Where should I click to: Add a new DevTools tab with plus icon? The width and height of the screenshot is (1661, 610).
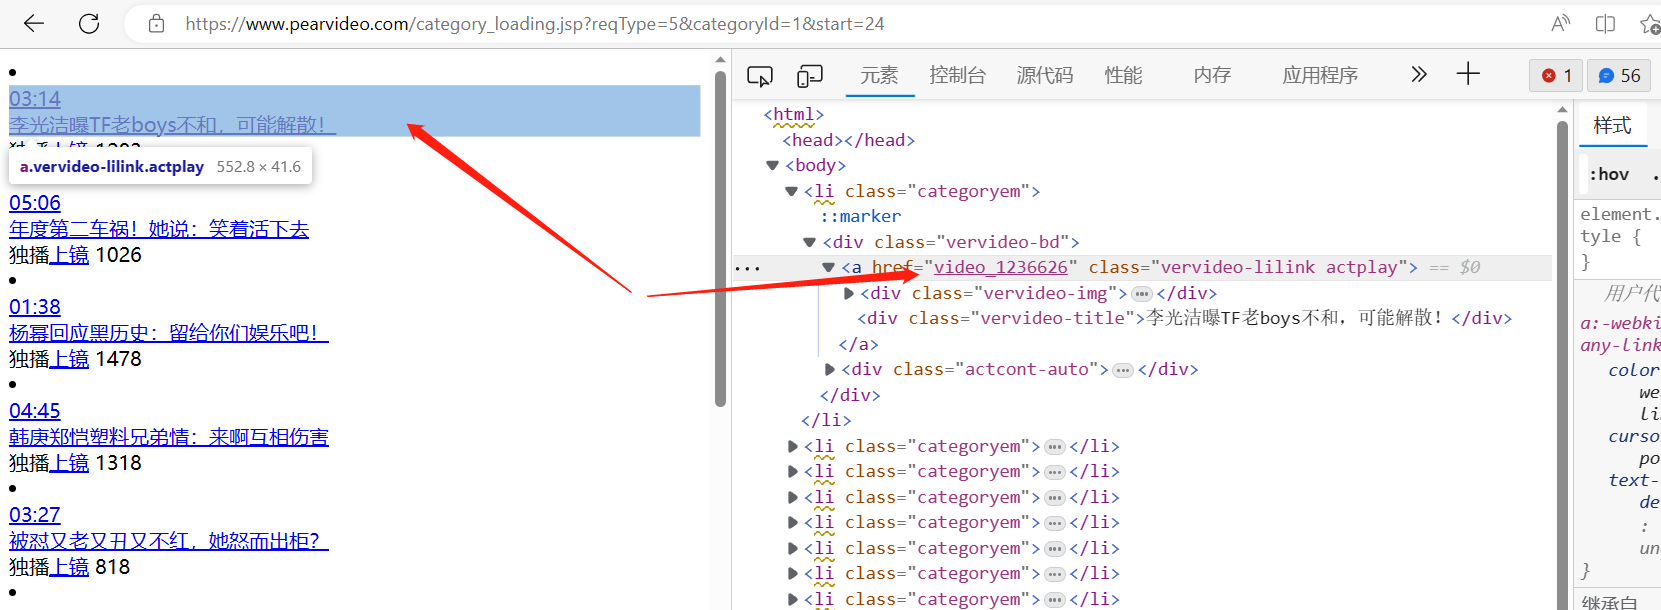tap(1468, 73)
